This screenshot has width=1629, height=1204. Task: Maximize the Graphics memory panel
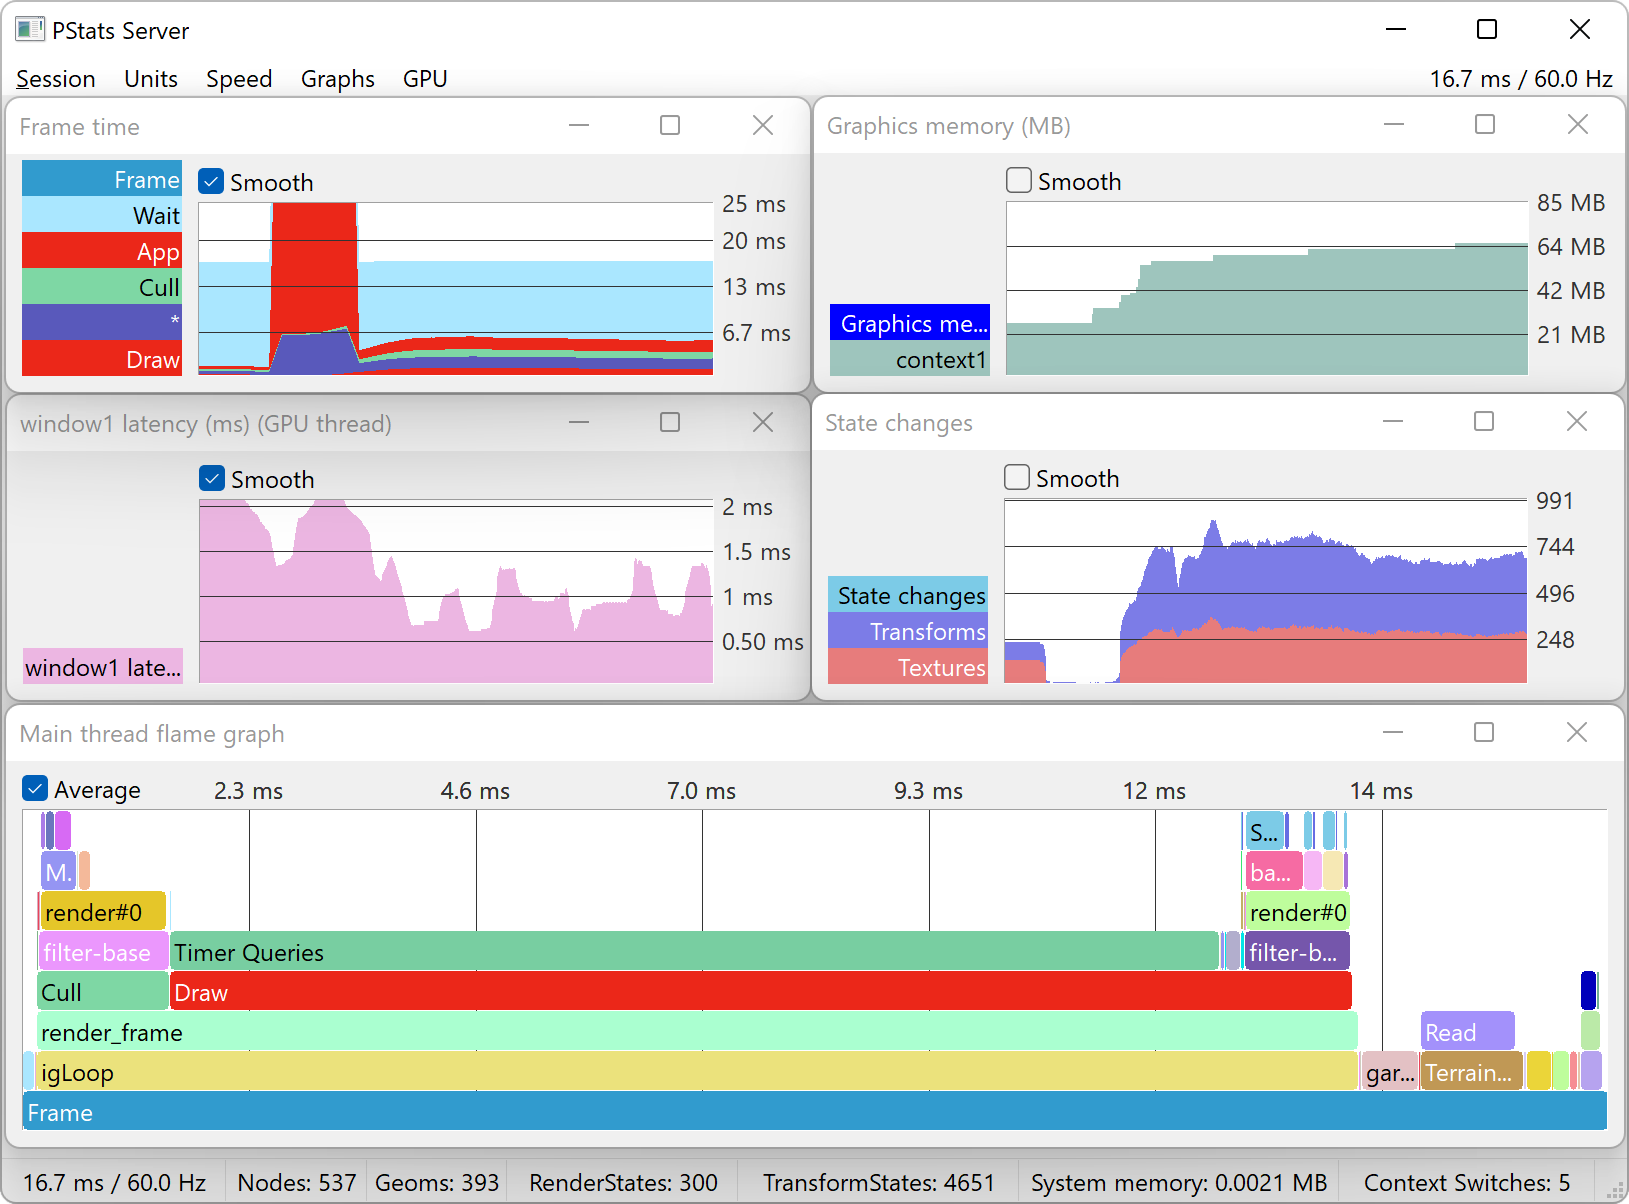[1485, 125]
